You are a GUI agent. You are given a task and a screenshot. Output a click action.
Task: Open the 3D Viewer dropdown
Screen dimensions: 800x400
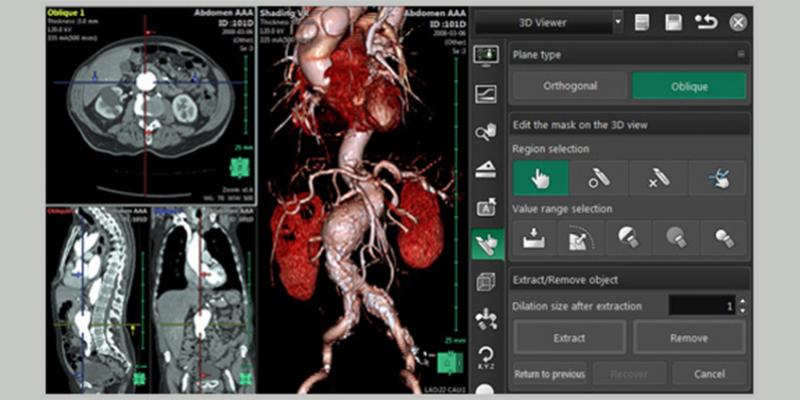click(x=617, y=21)
